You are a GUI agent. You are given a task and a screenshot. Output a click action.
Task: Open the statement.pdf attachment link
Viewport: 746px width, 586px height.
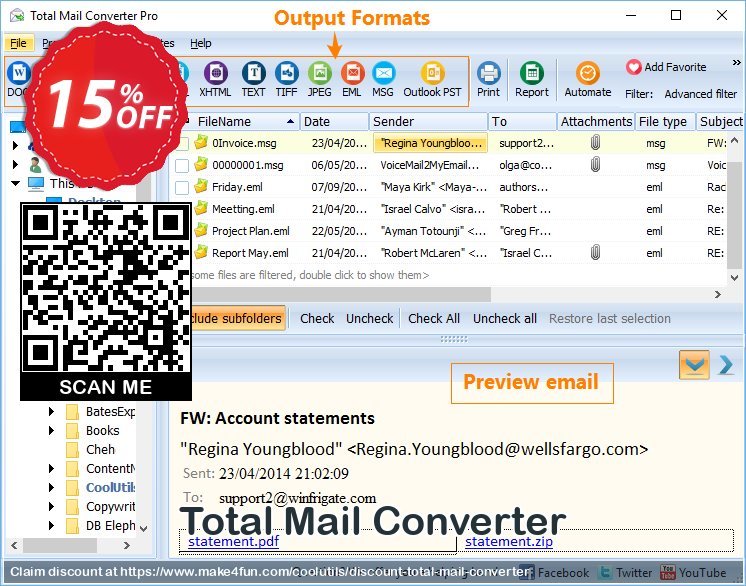[234, 541]
